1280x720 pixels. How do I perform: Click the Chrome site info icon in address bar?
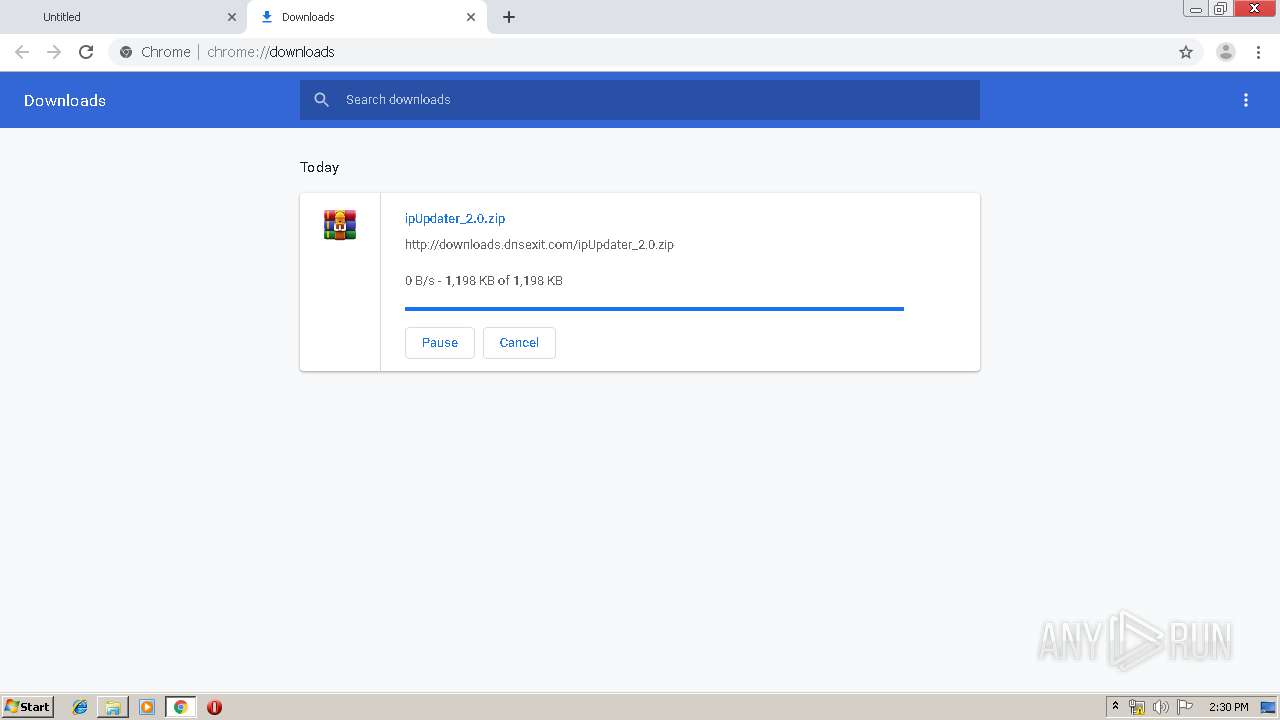pyautogui.click(x=126, y=52)
